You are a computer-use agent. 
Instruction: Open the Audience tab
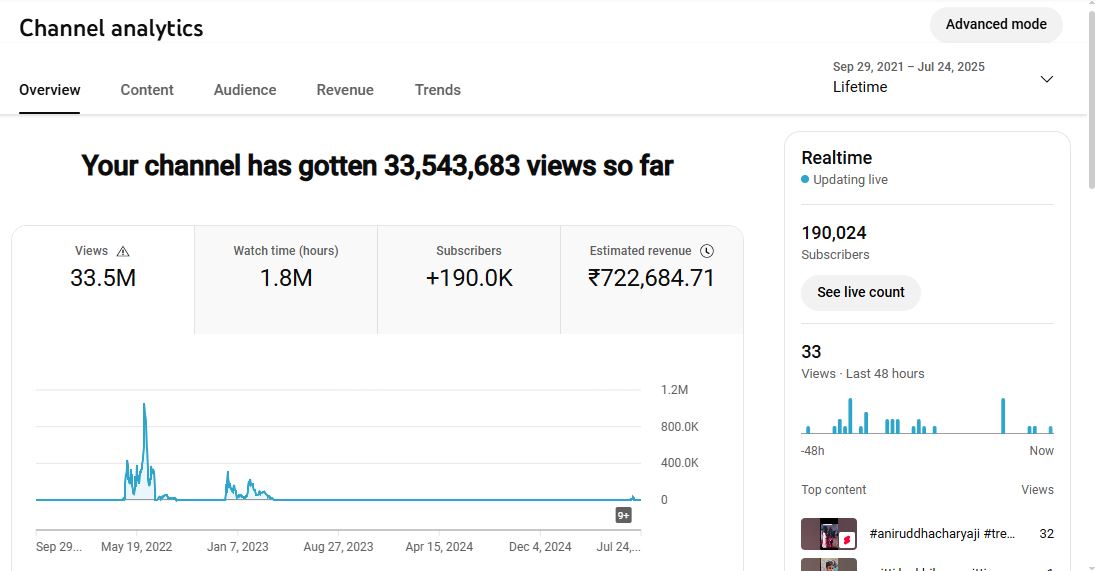tap(245, 90)
